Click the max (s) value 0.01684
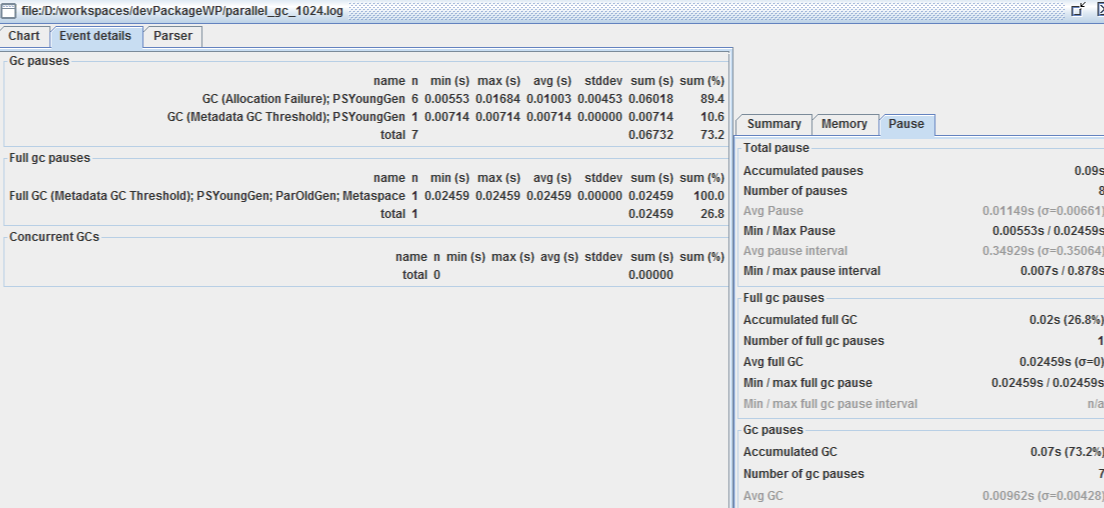This screenshot has width=1104, height=508. 498,99
